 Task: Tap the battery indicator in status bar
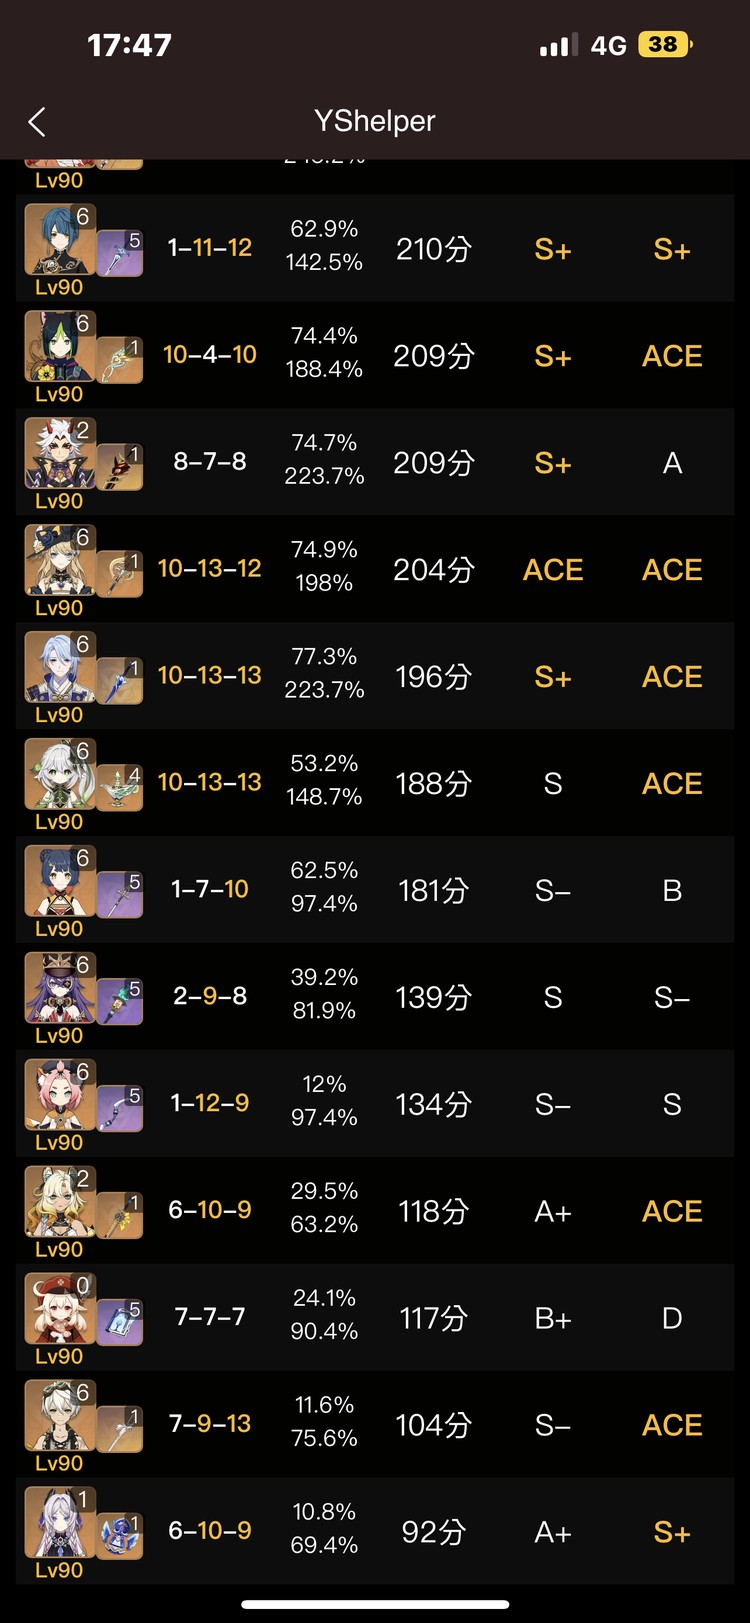point(665,44)
